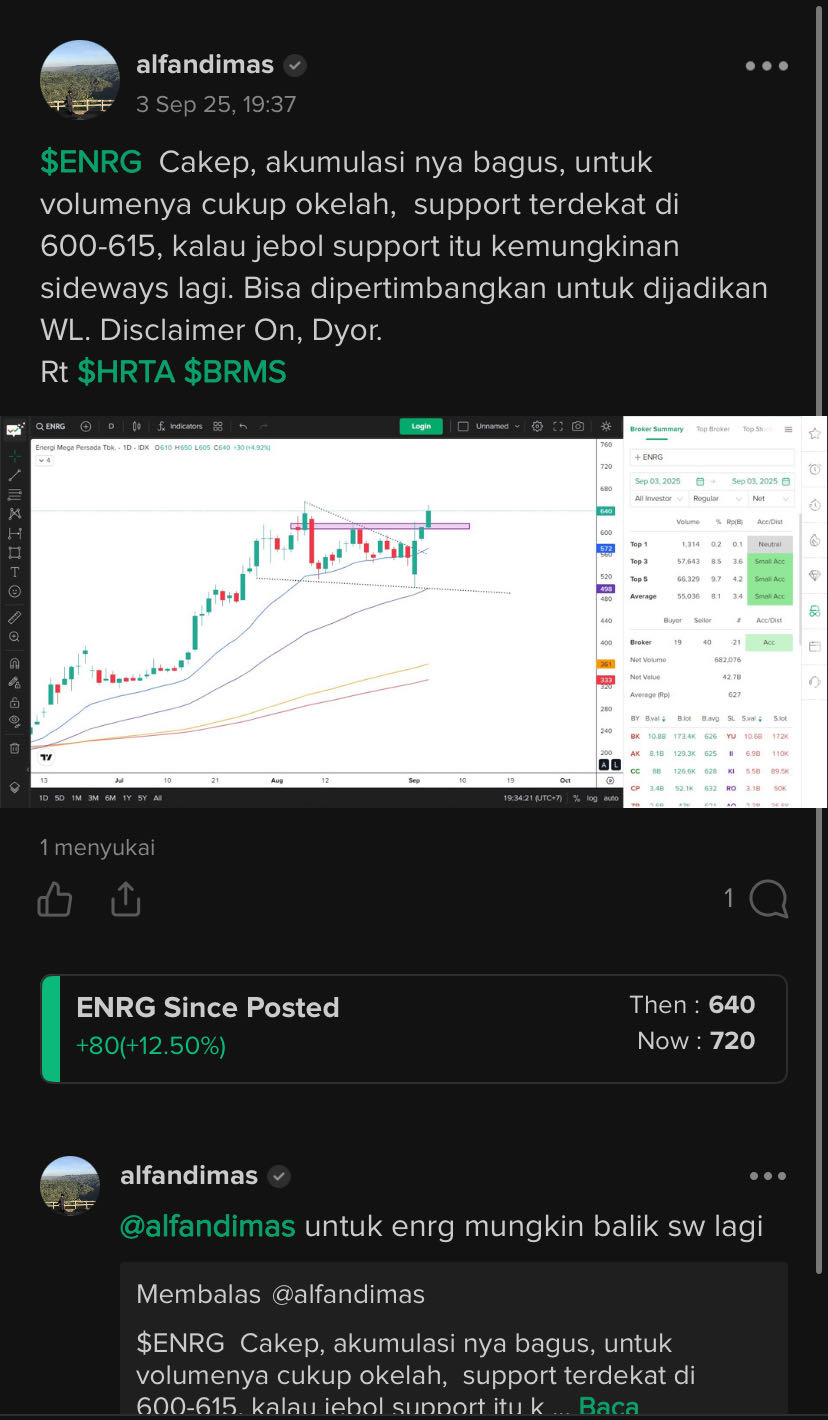Open the quoted 'Membalas @alfandimas' box
This screenshot has width=828, height=1420.
click(454, 1339)
